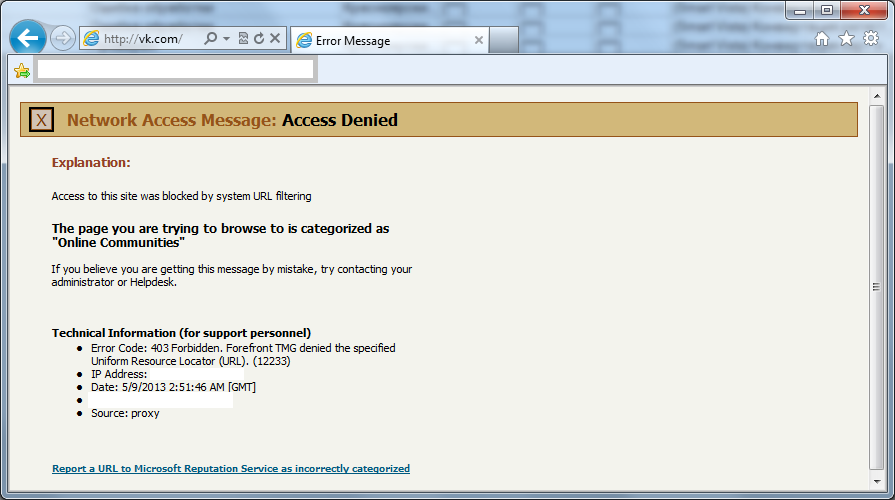The height and width of the screenshot is (500, 895).
Task: Stop loading using the X in address bar
Action: [275, 39]
